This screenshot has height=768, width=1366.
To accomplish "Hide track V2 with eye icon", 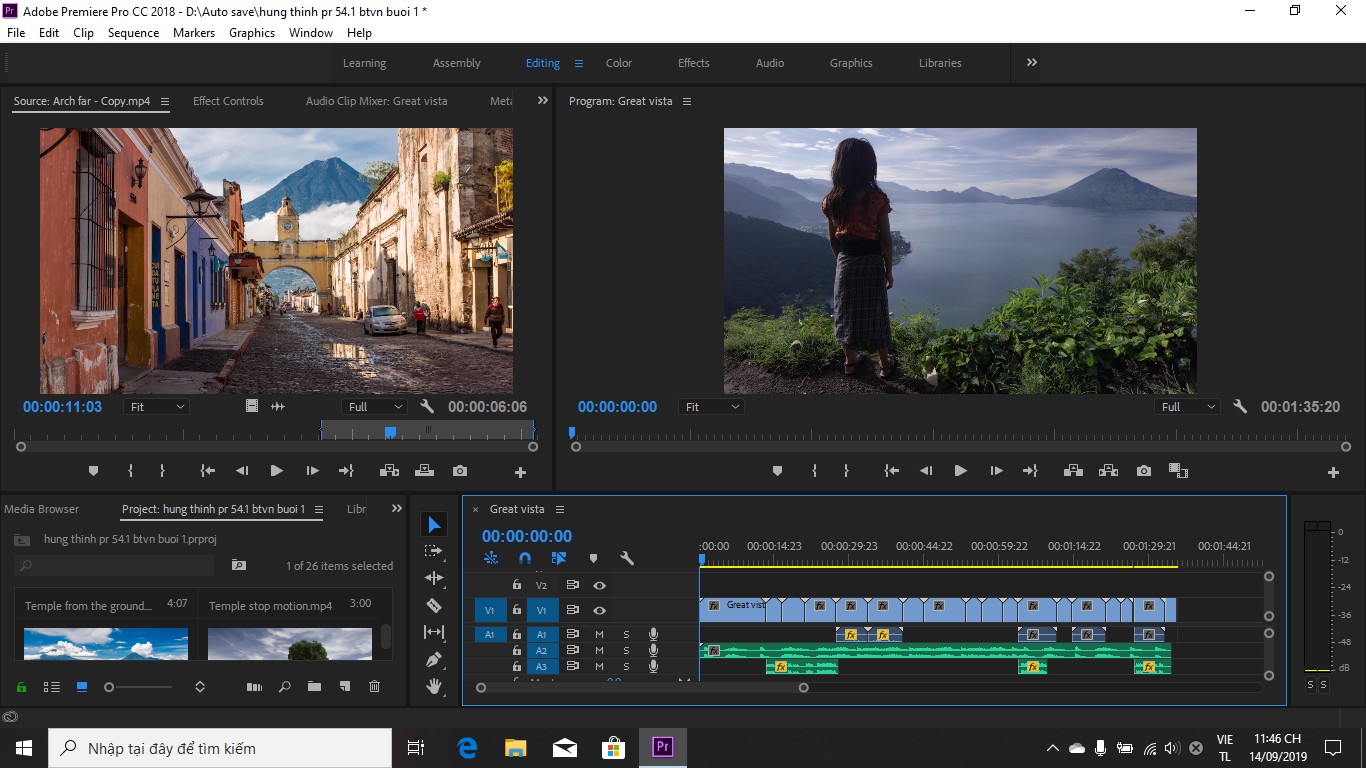I will pyautogui.click(x=599, y=585).
